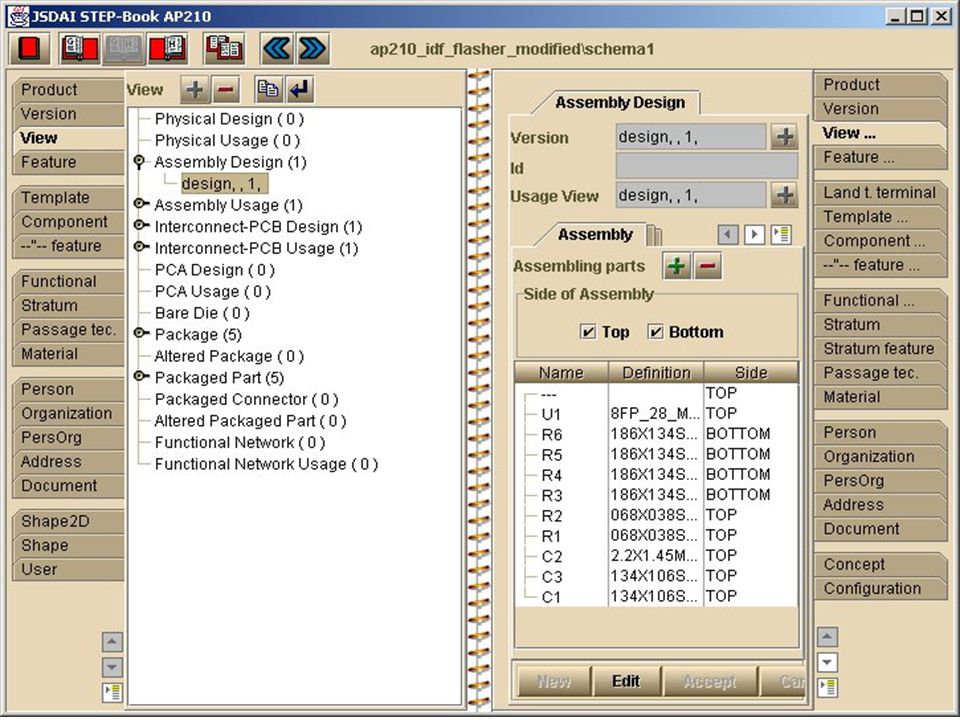Click the double book pages toolbar icon
The width and height of the screenshot is (960, 720).
(224, 48)
